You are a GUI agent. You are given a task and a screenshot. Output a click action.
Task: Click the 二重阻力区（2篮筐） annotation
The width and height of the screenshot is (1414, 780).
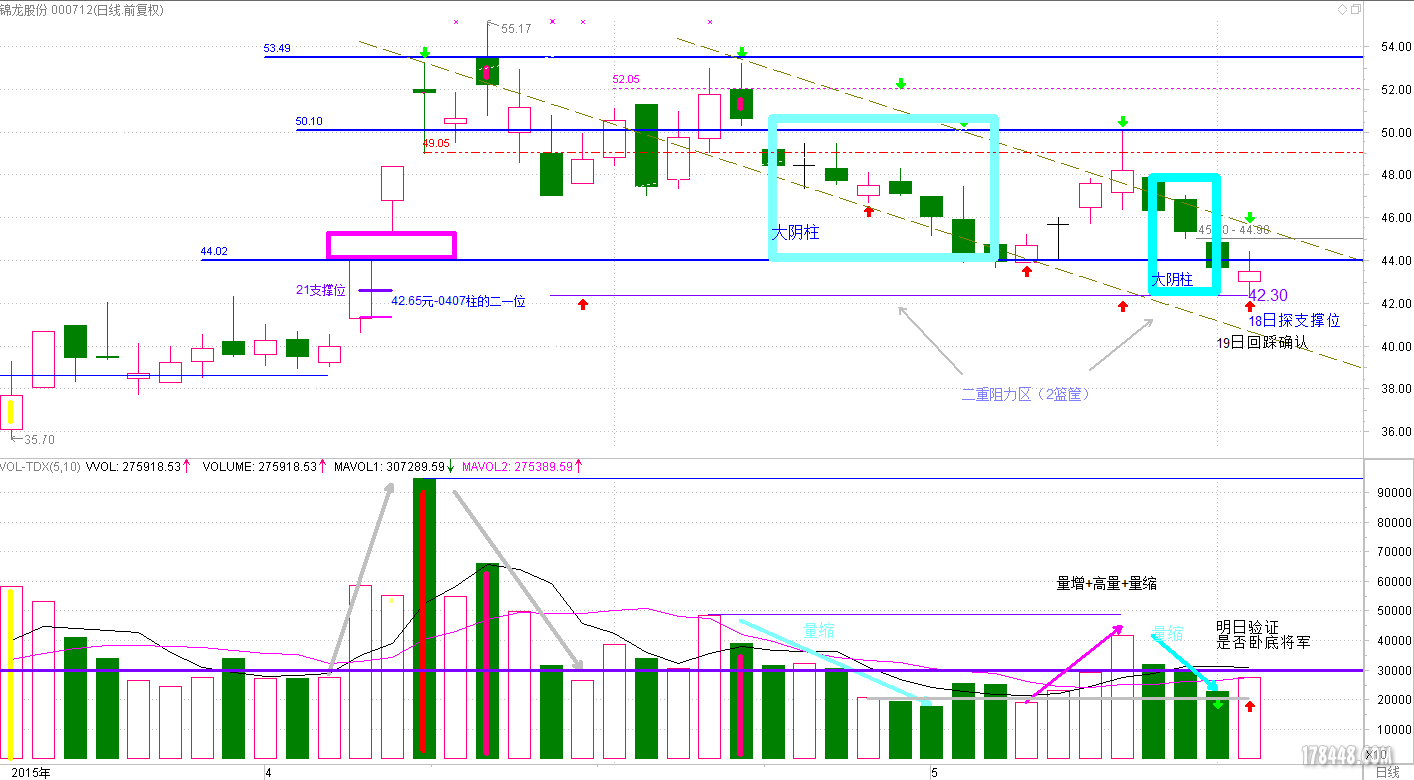click(x=1025, y=394)
